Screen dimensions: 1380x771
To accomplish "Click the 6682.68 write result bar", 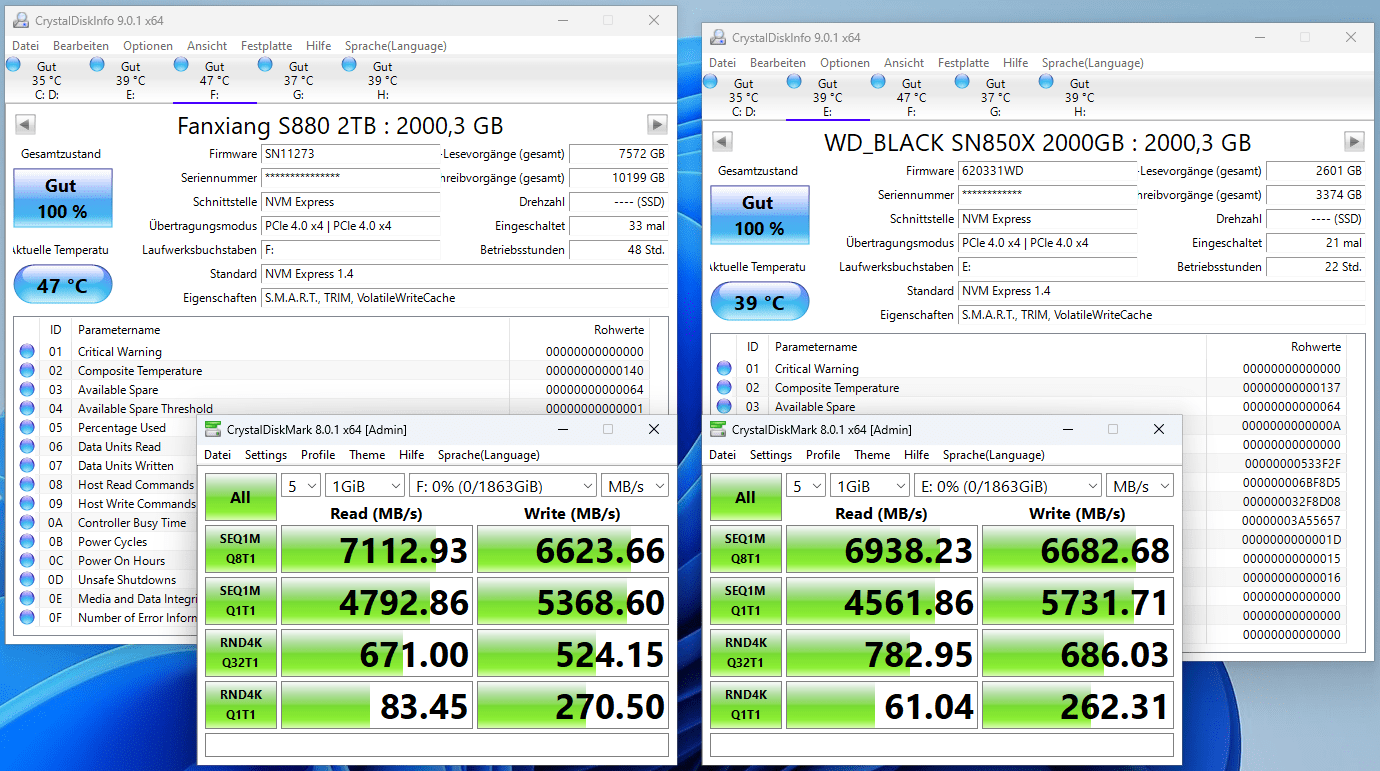I will tap(1078, 550).
